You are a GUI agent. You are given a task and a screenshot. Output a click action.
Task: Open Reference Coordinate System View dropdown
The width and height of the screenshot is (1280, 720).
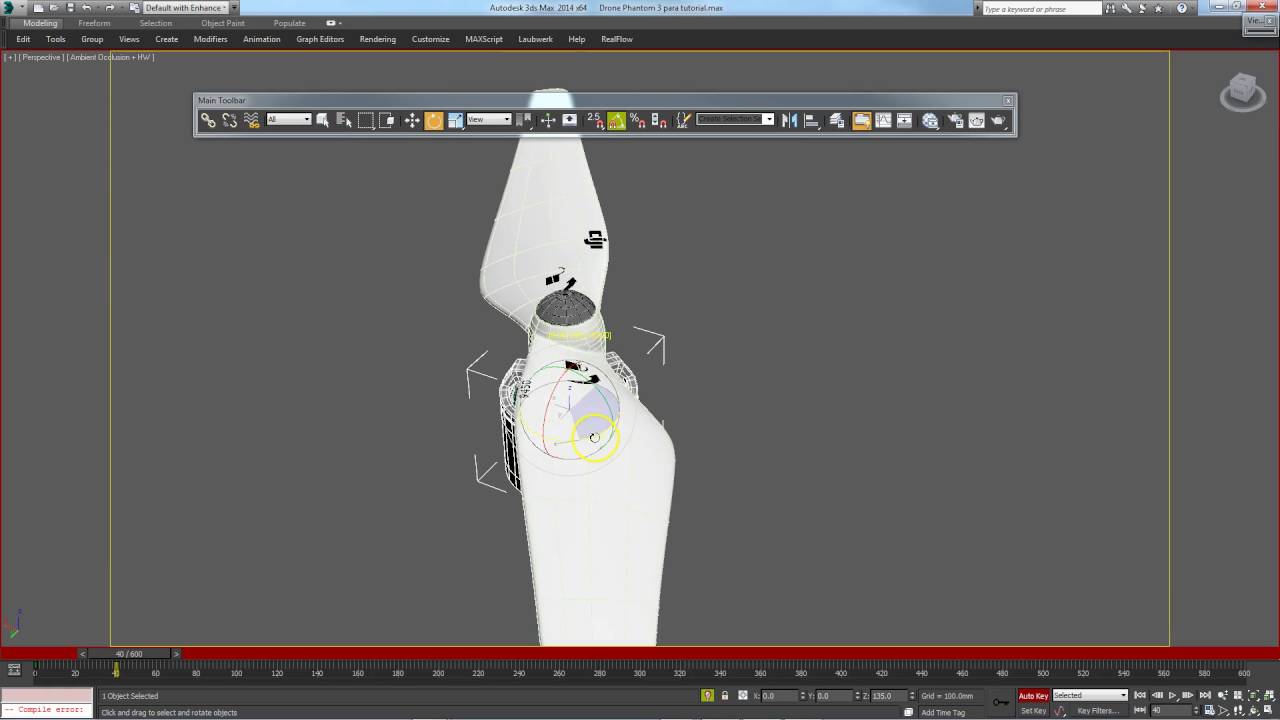click(x=489, y=120)
